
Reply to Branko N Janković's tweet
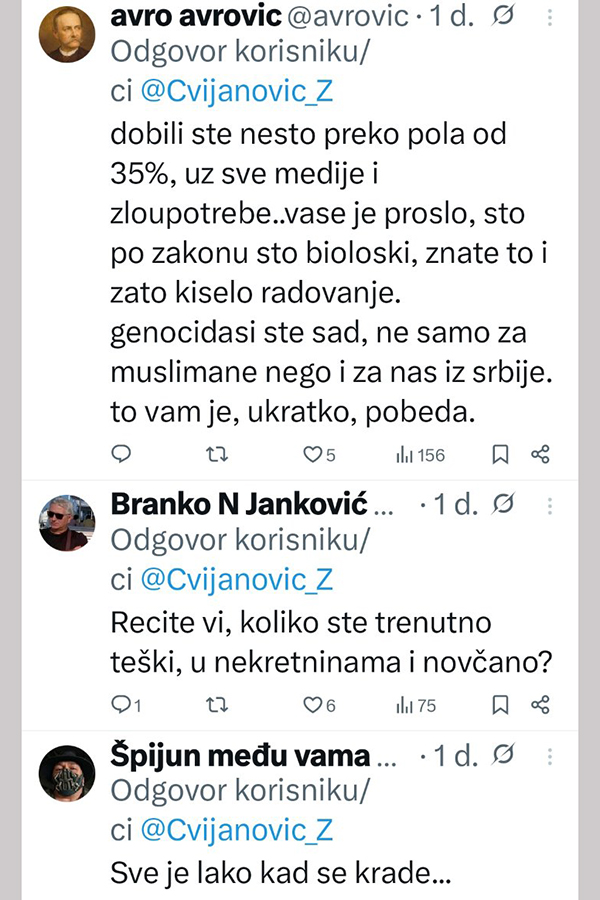click(x=121, y=705)
